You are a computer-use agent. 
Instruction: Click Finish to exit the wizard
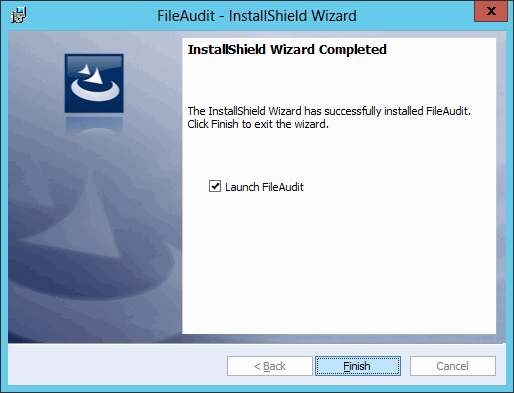358,366
